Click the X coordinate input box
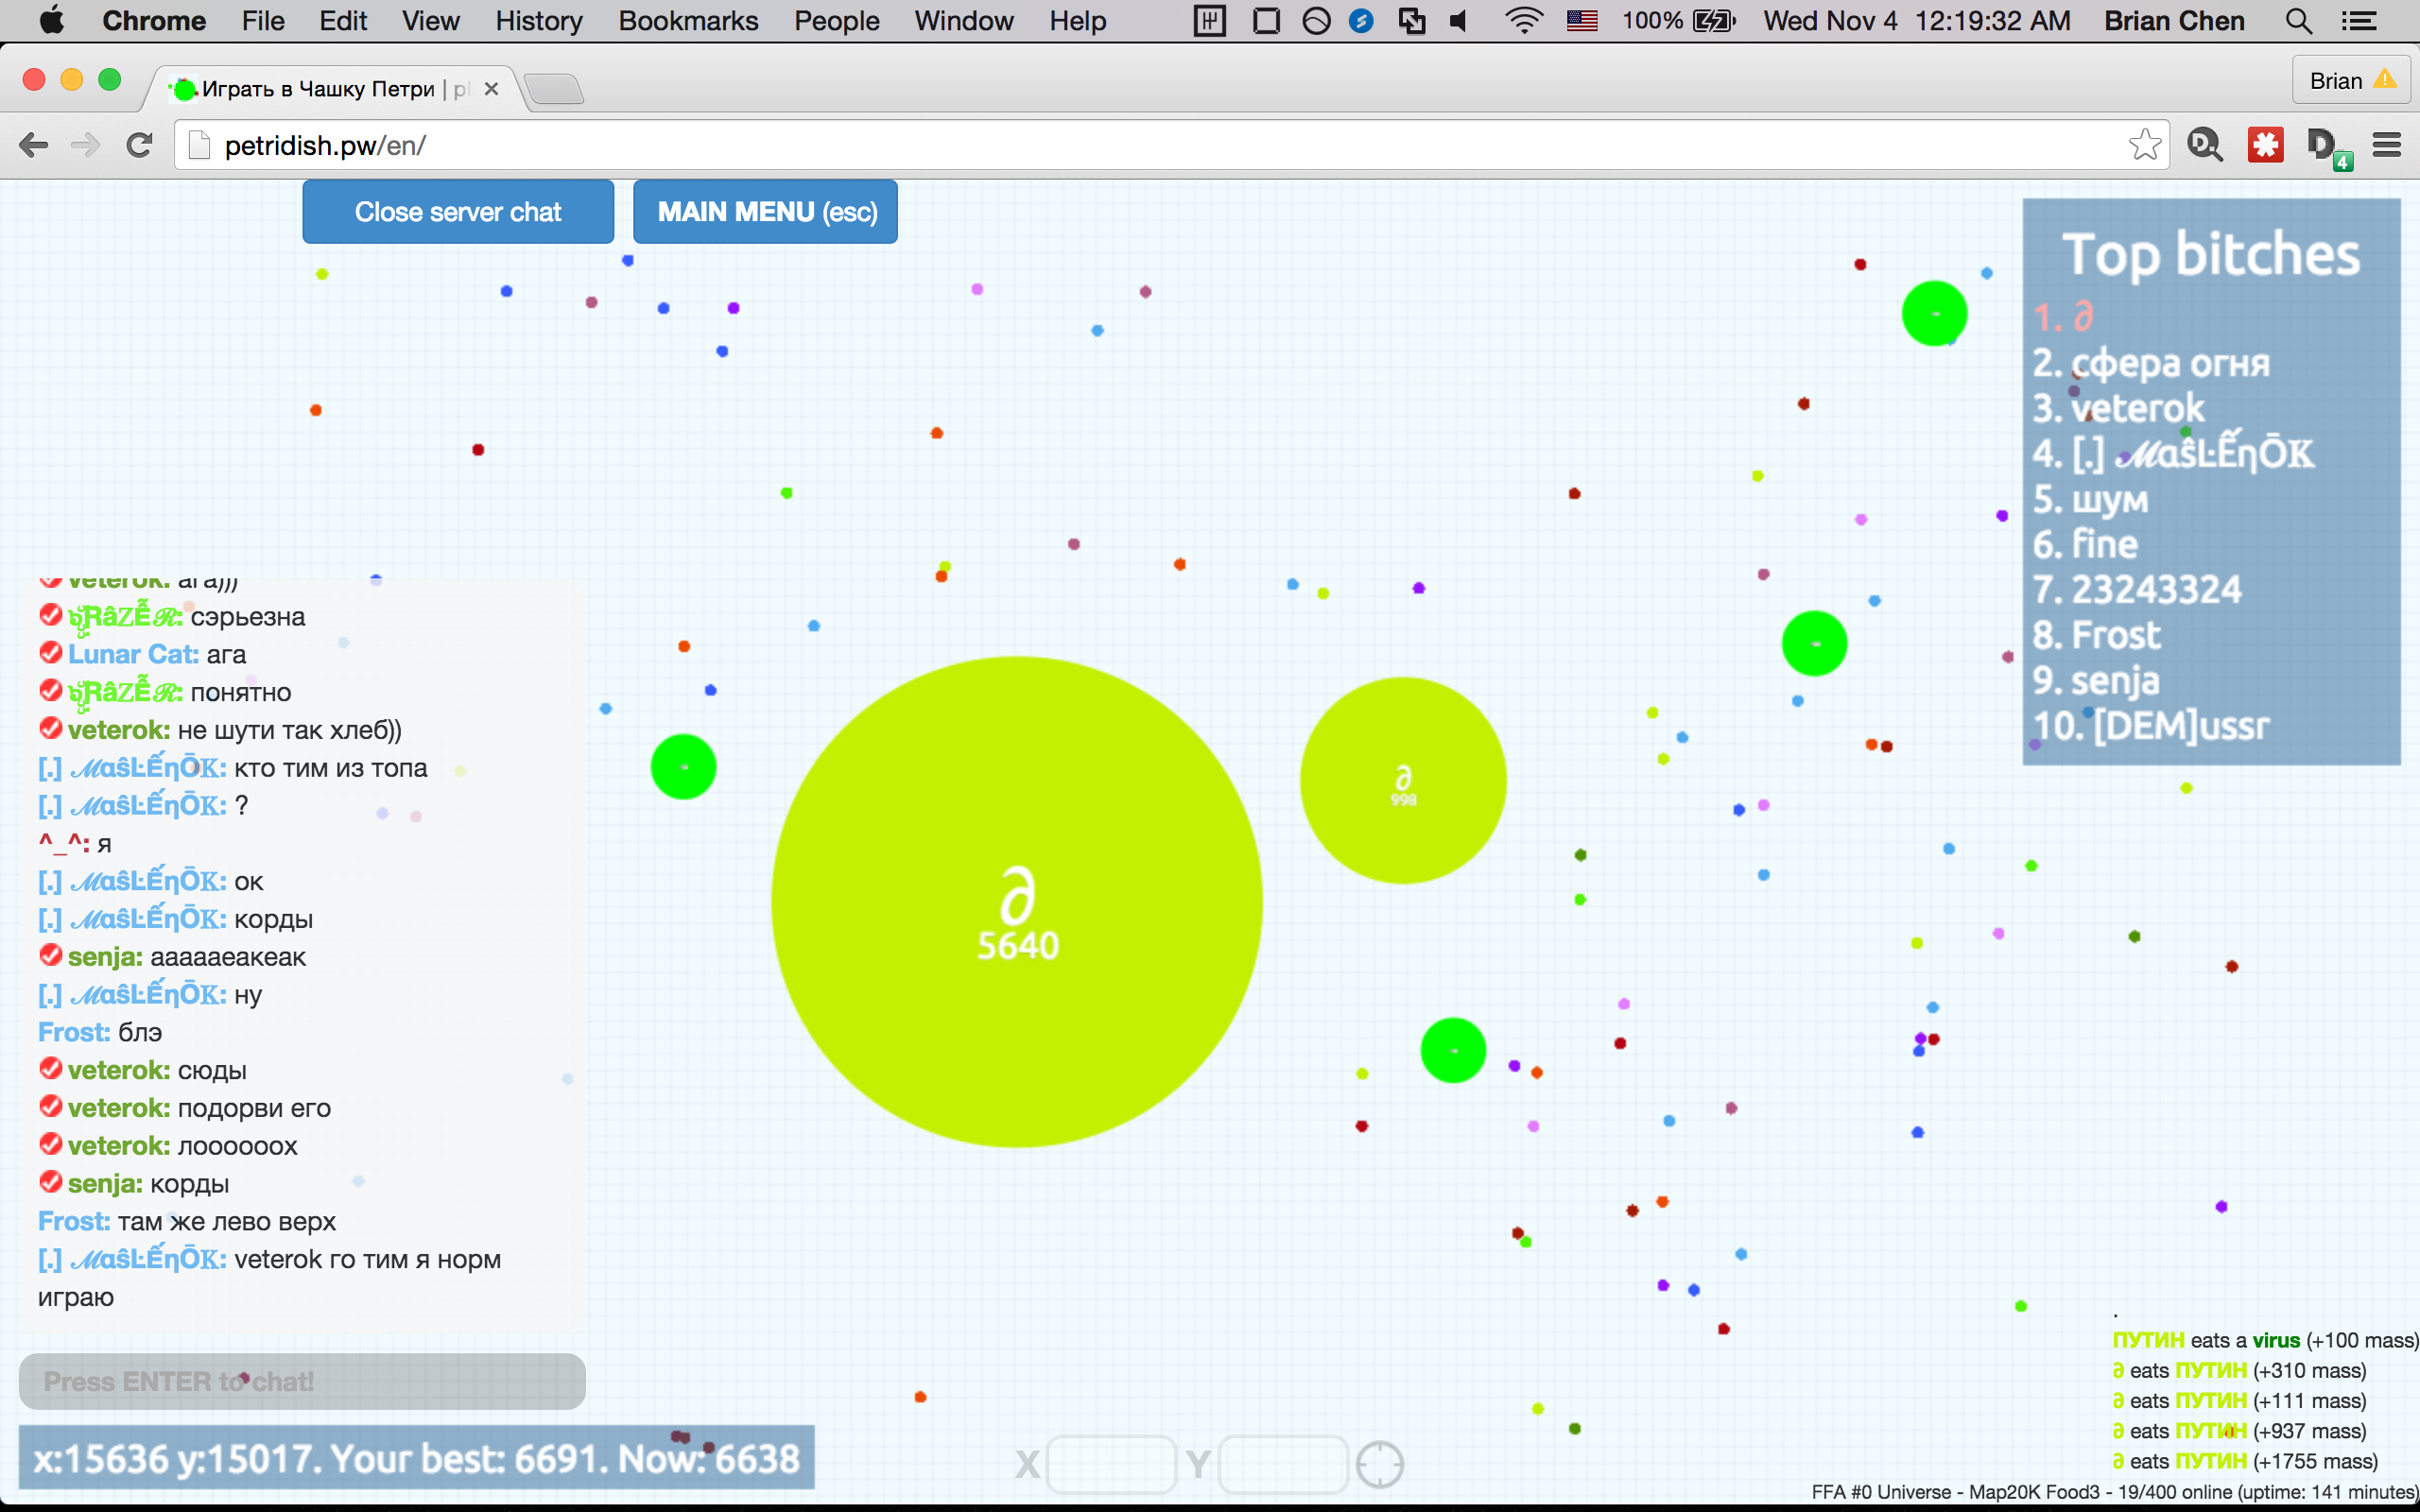The height and width of the screenshot is (1512, 2420). [x=1110, y=1465]
